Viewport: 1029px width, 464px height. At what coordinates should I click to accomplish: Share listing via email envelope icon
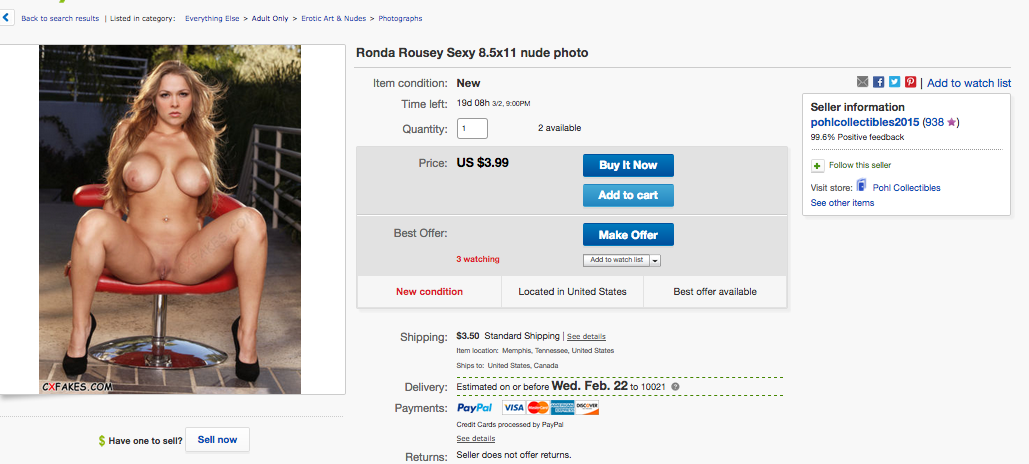(x=862, y=82)
